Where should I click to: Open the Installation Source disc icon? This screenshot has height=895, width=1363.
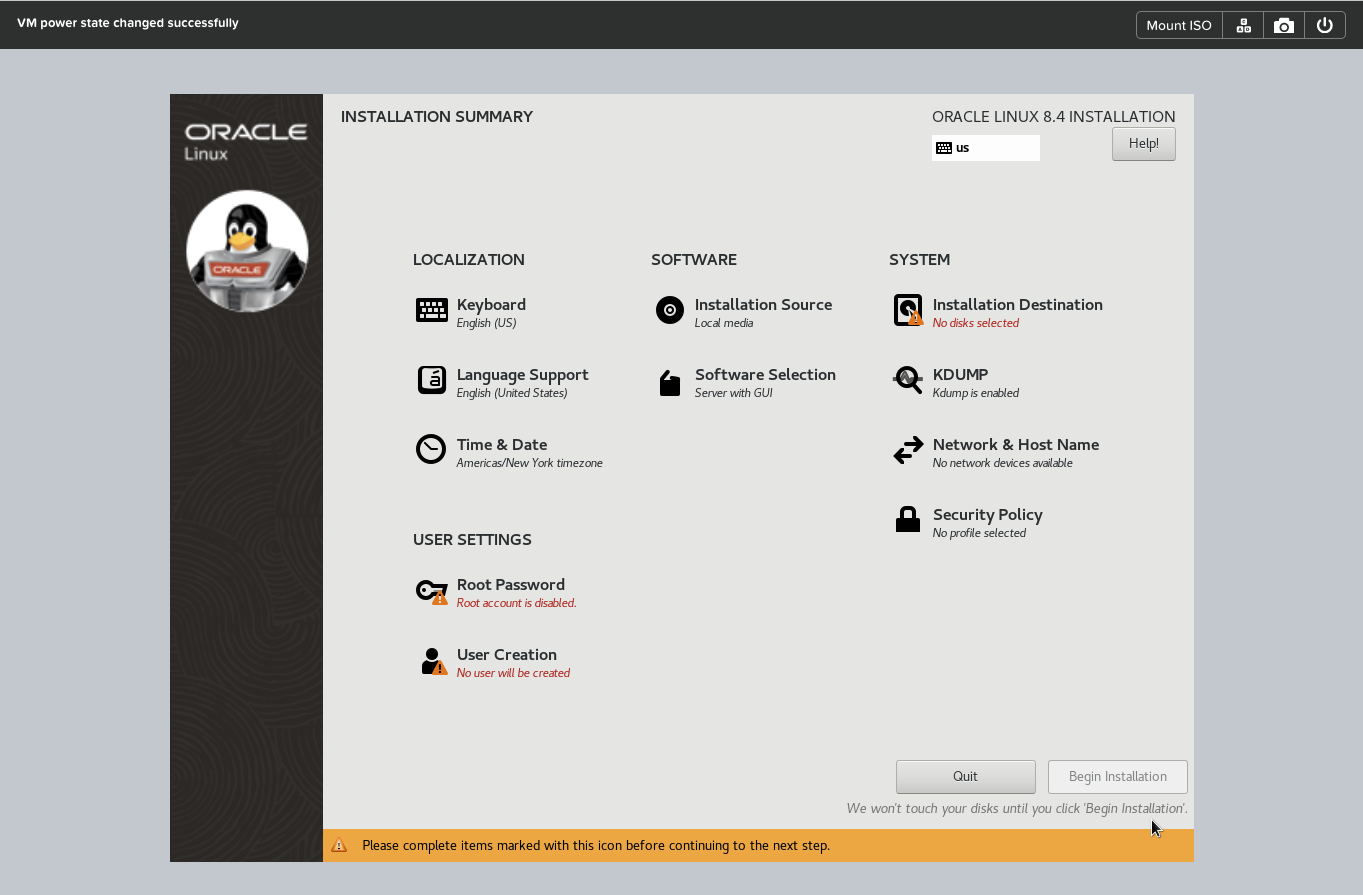(670, 310)
